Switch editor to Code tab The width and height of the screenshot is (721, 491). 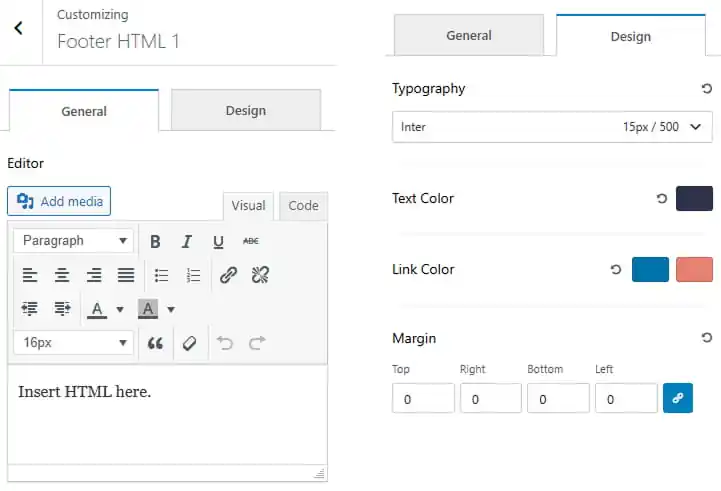[x=303, y=206]
